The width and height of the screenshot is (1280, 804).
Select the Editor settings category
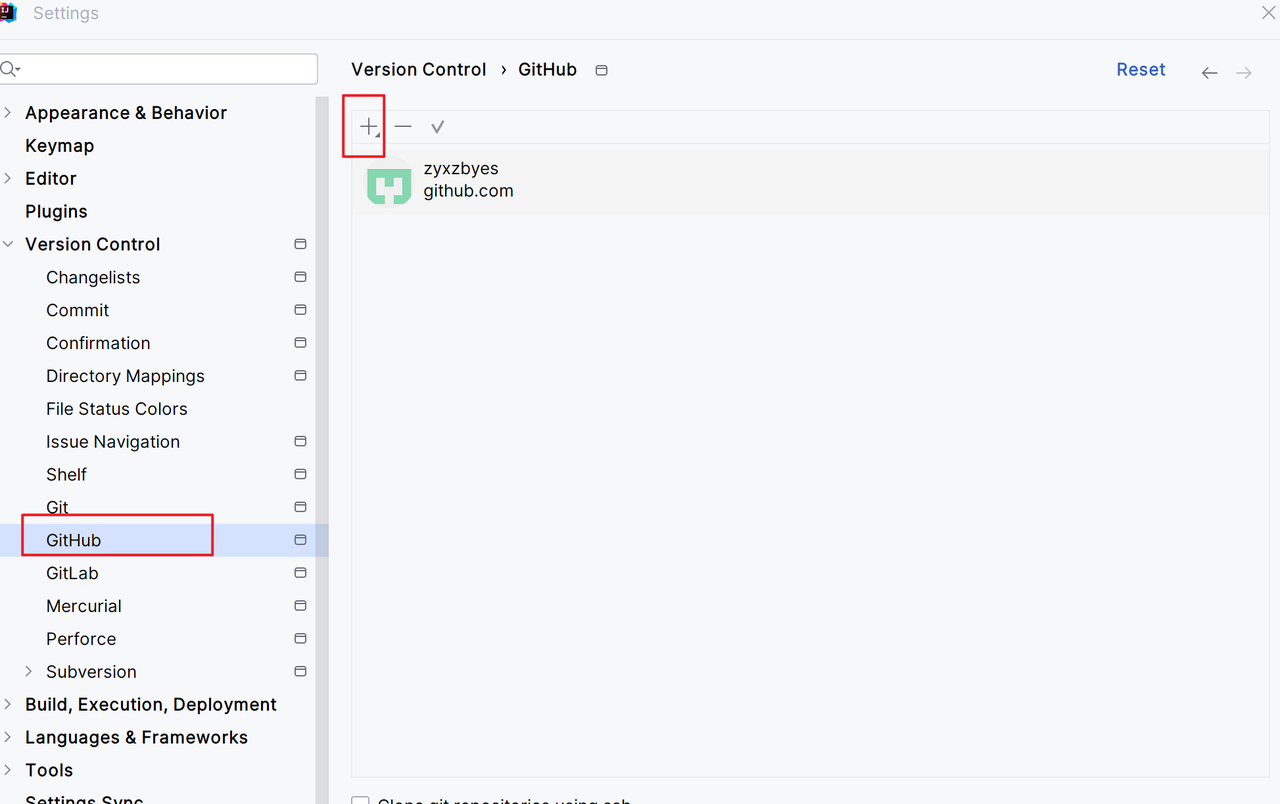[x=51, y=179]
